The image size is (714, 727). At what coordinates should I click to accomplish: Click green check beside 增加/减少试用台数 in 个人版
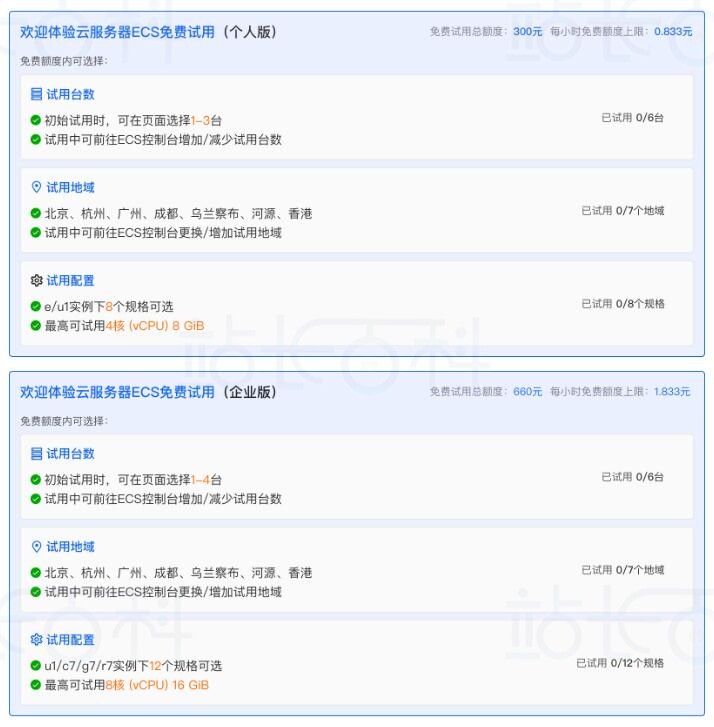36,140
